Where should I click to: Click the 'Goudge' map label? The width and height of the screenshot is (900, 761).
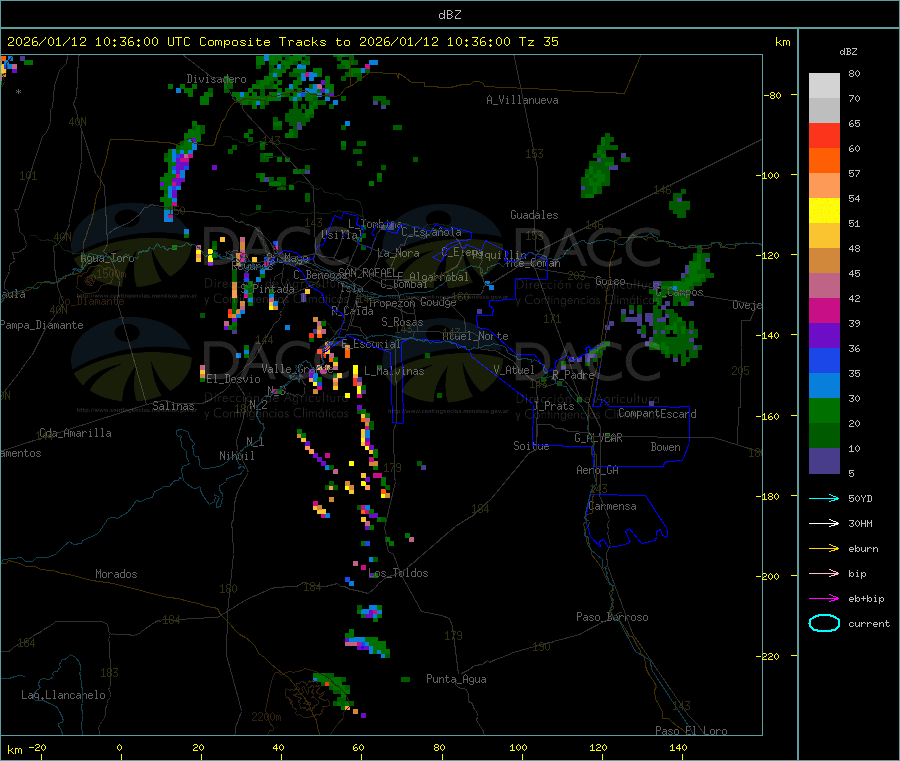tap(439, 302)
